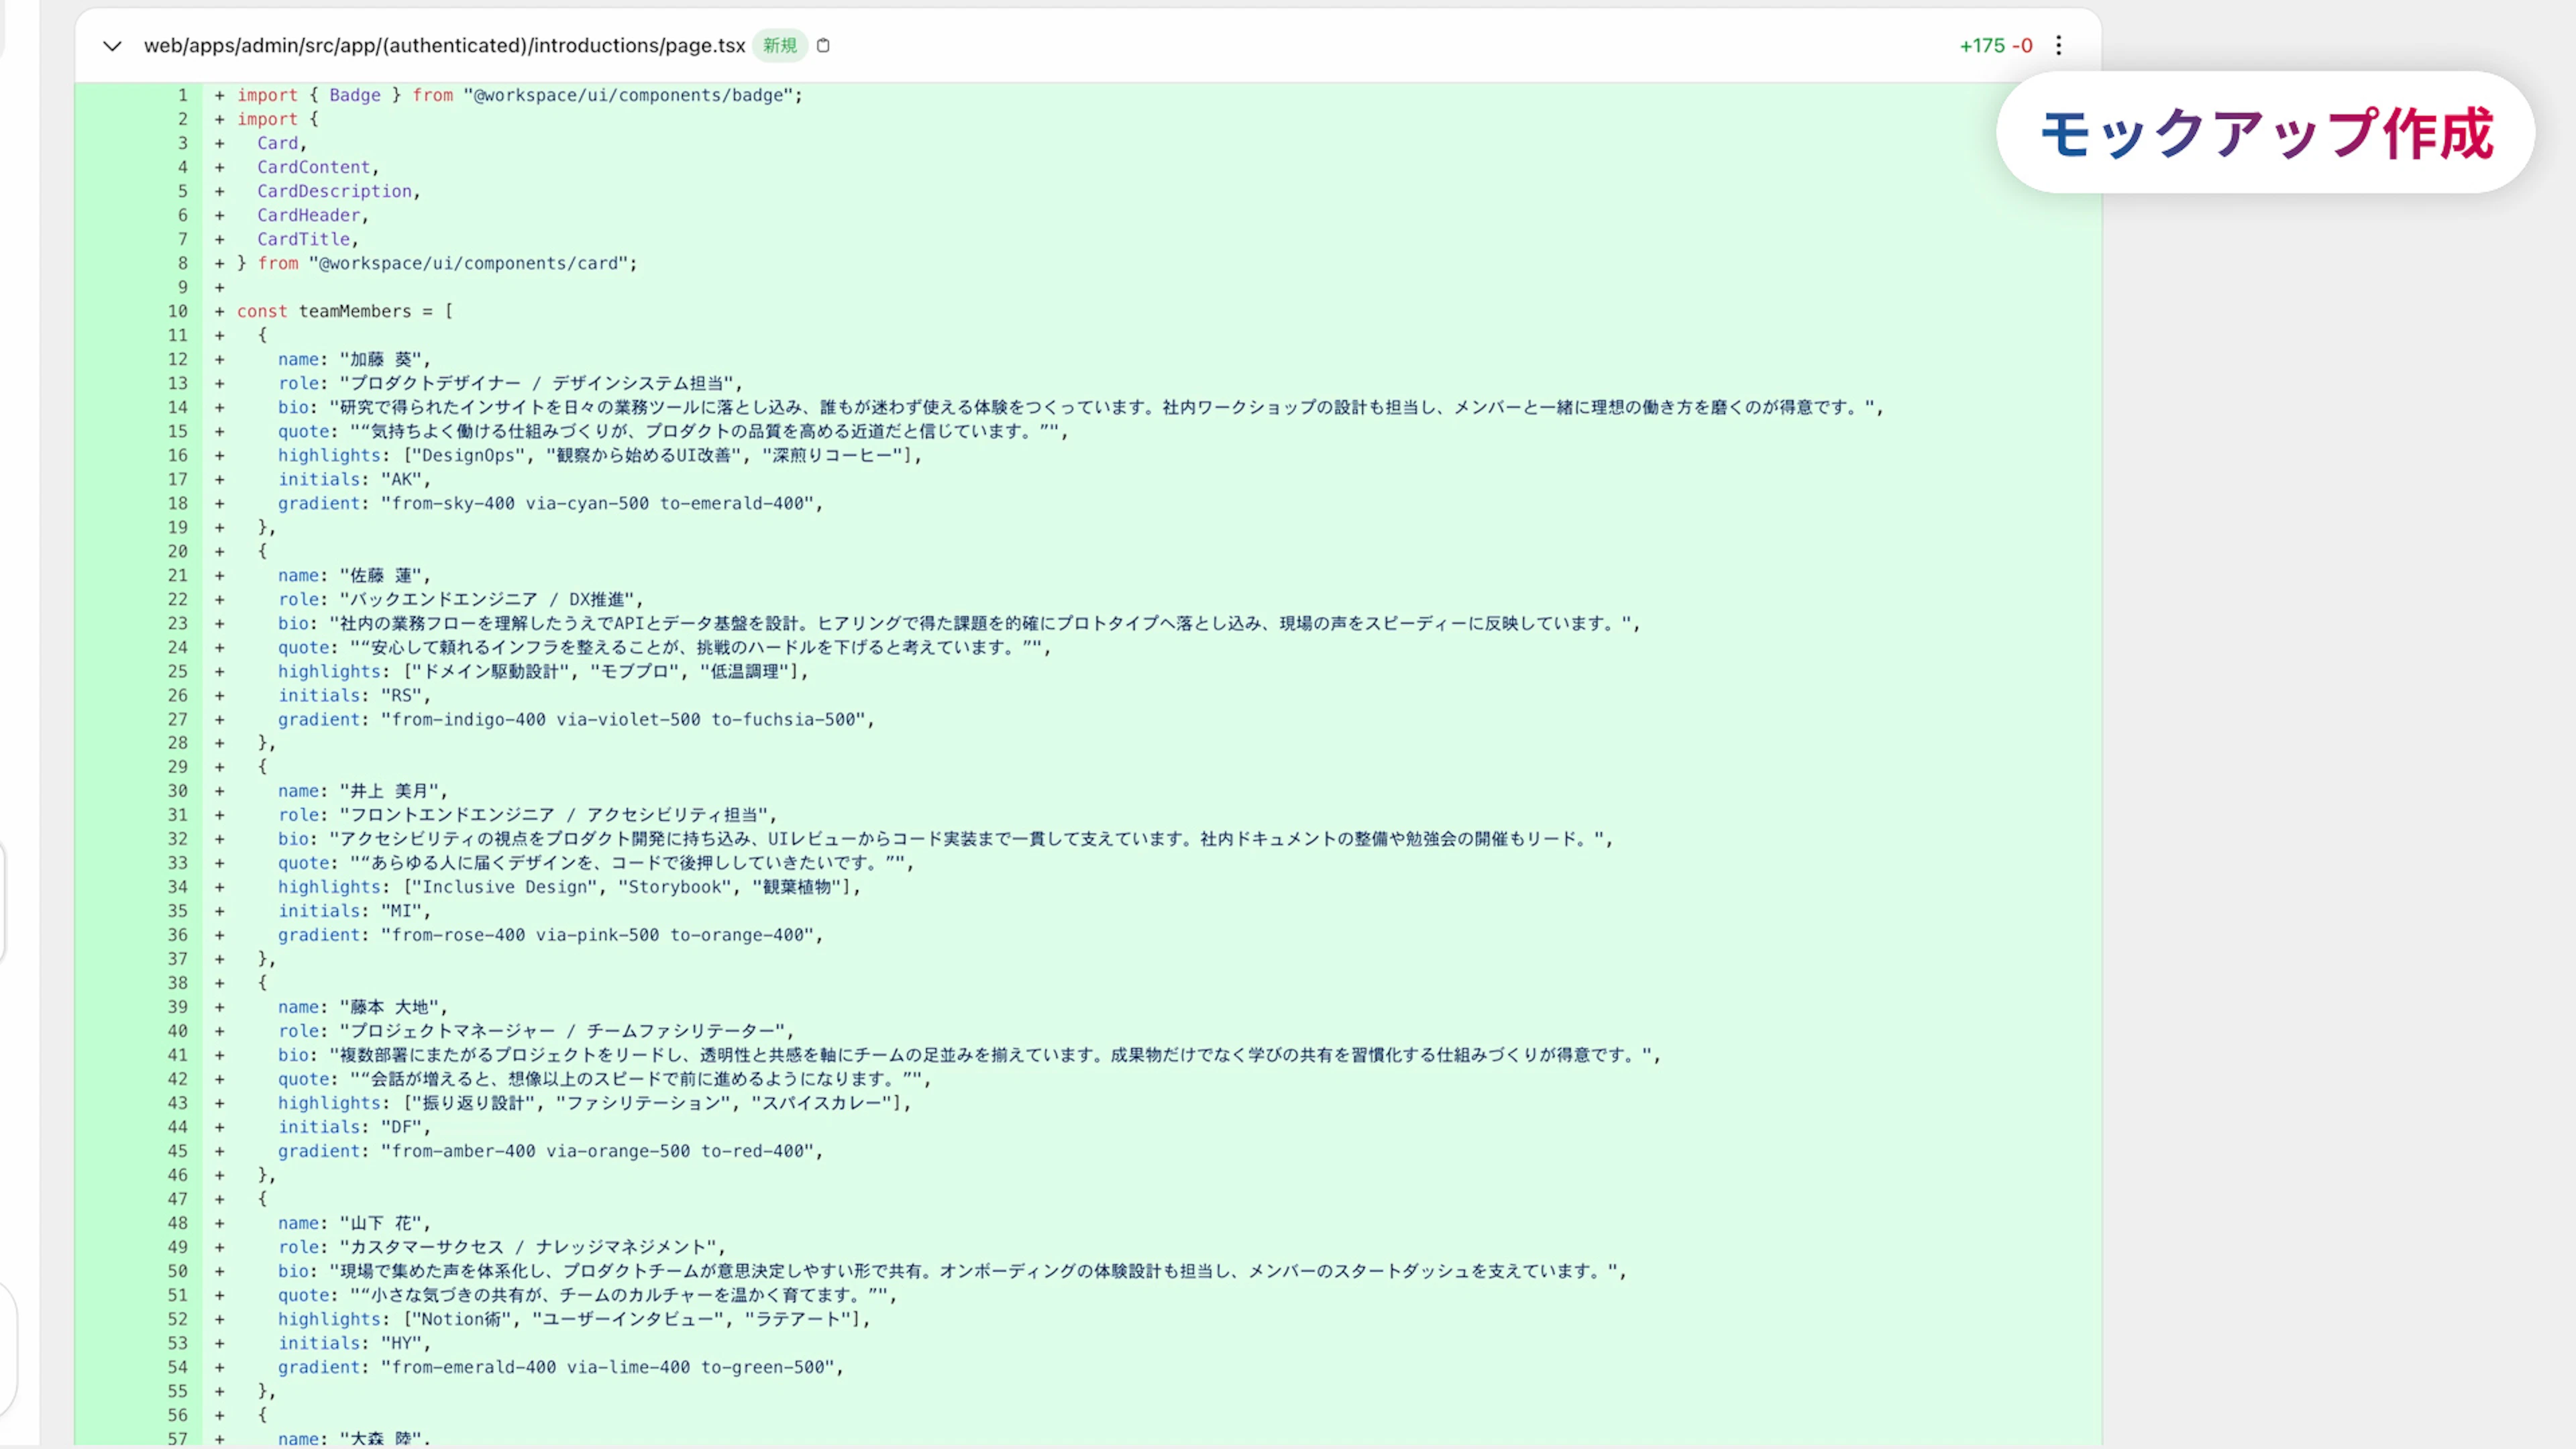Click the teamMembers variable name
This screenshot has width=2576, height=1449.
coord(354,311)
